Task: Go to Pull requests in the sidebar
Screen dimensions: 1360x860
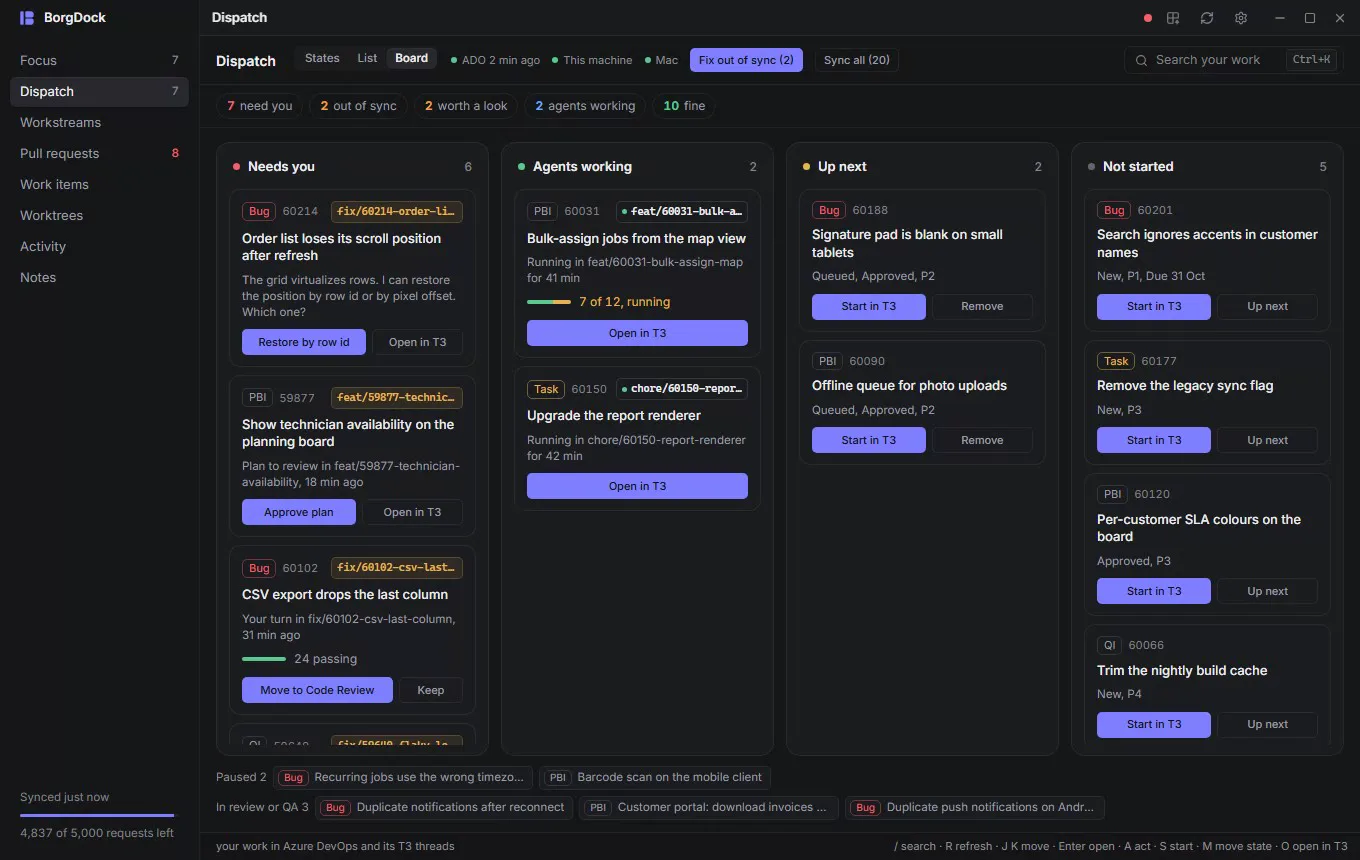Action: (99, 153)
